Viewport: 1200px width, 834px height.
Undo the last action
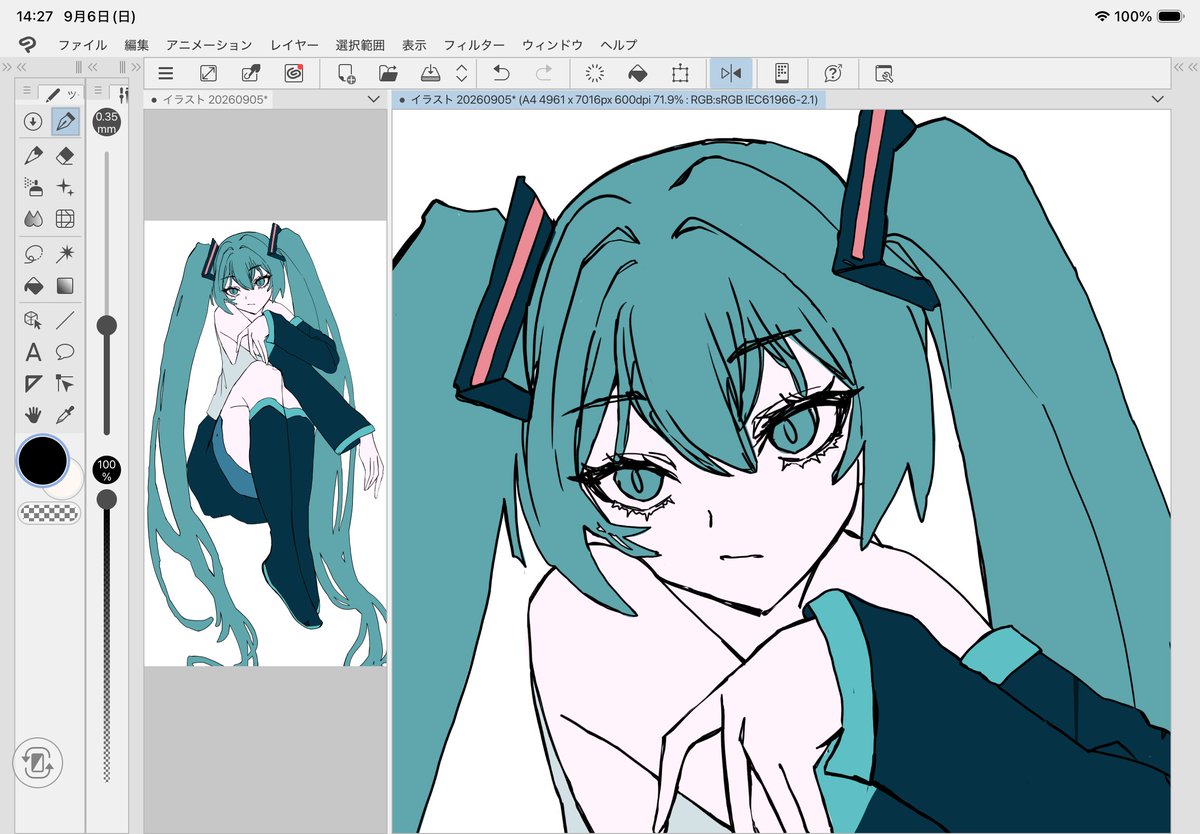point(501,73)
